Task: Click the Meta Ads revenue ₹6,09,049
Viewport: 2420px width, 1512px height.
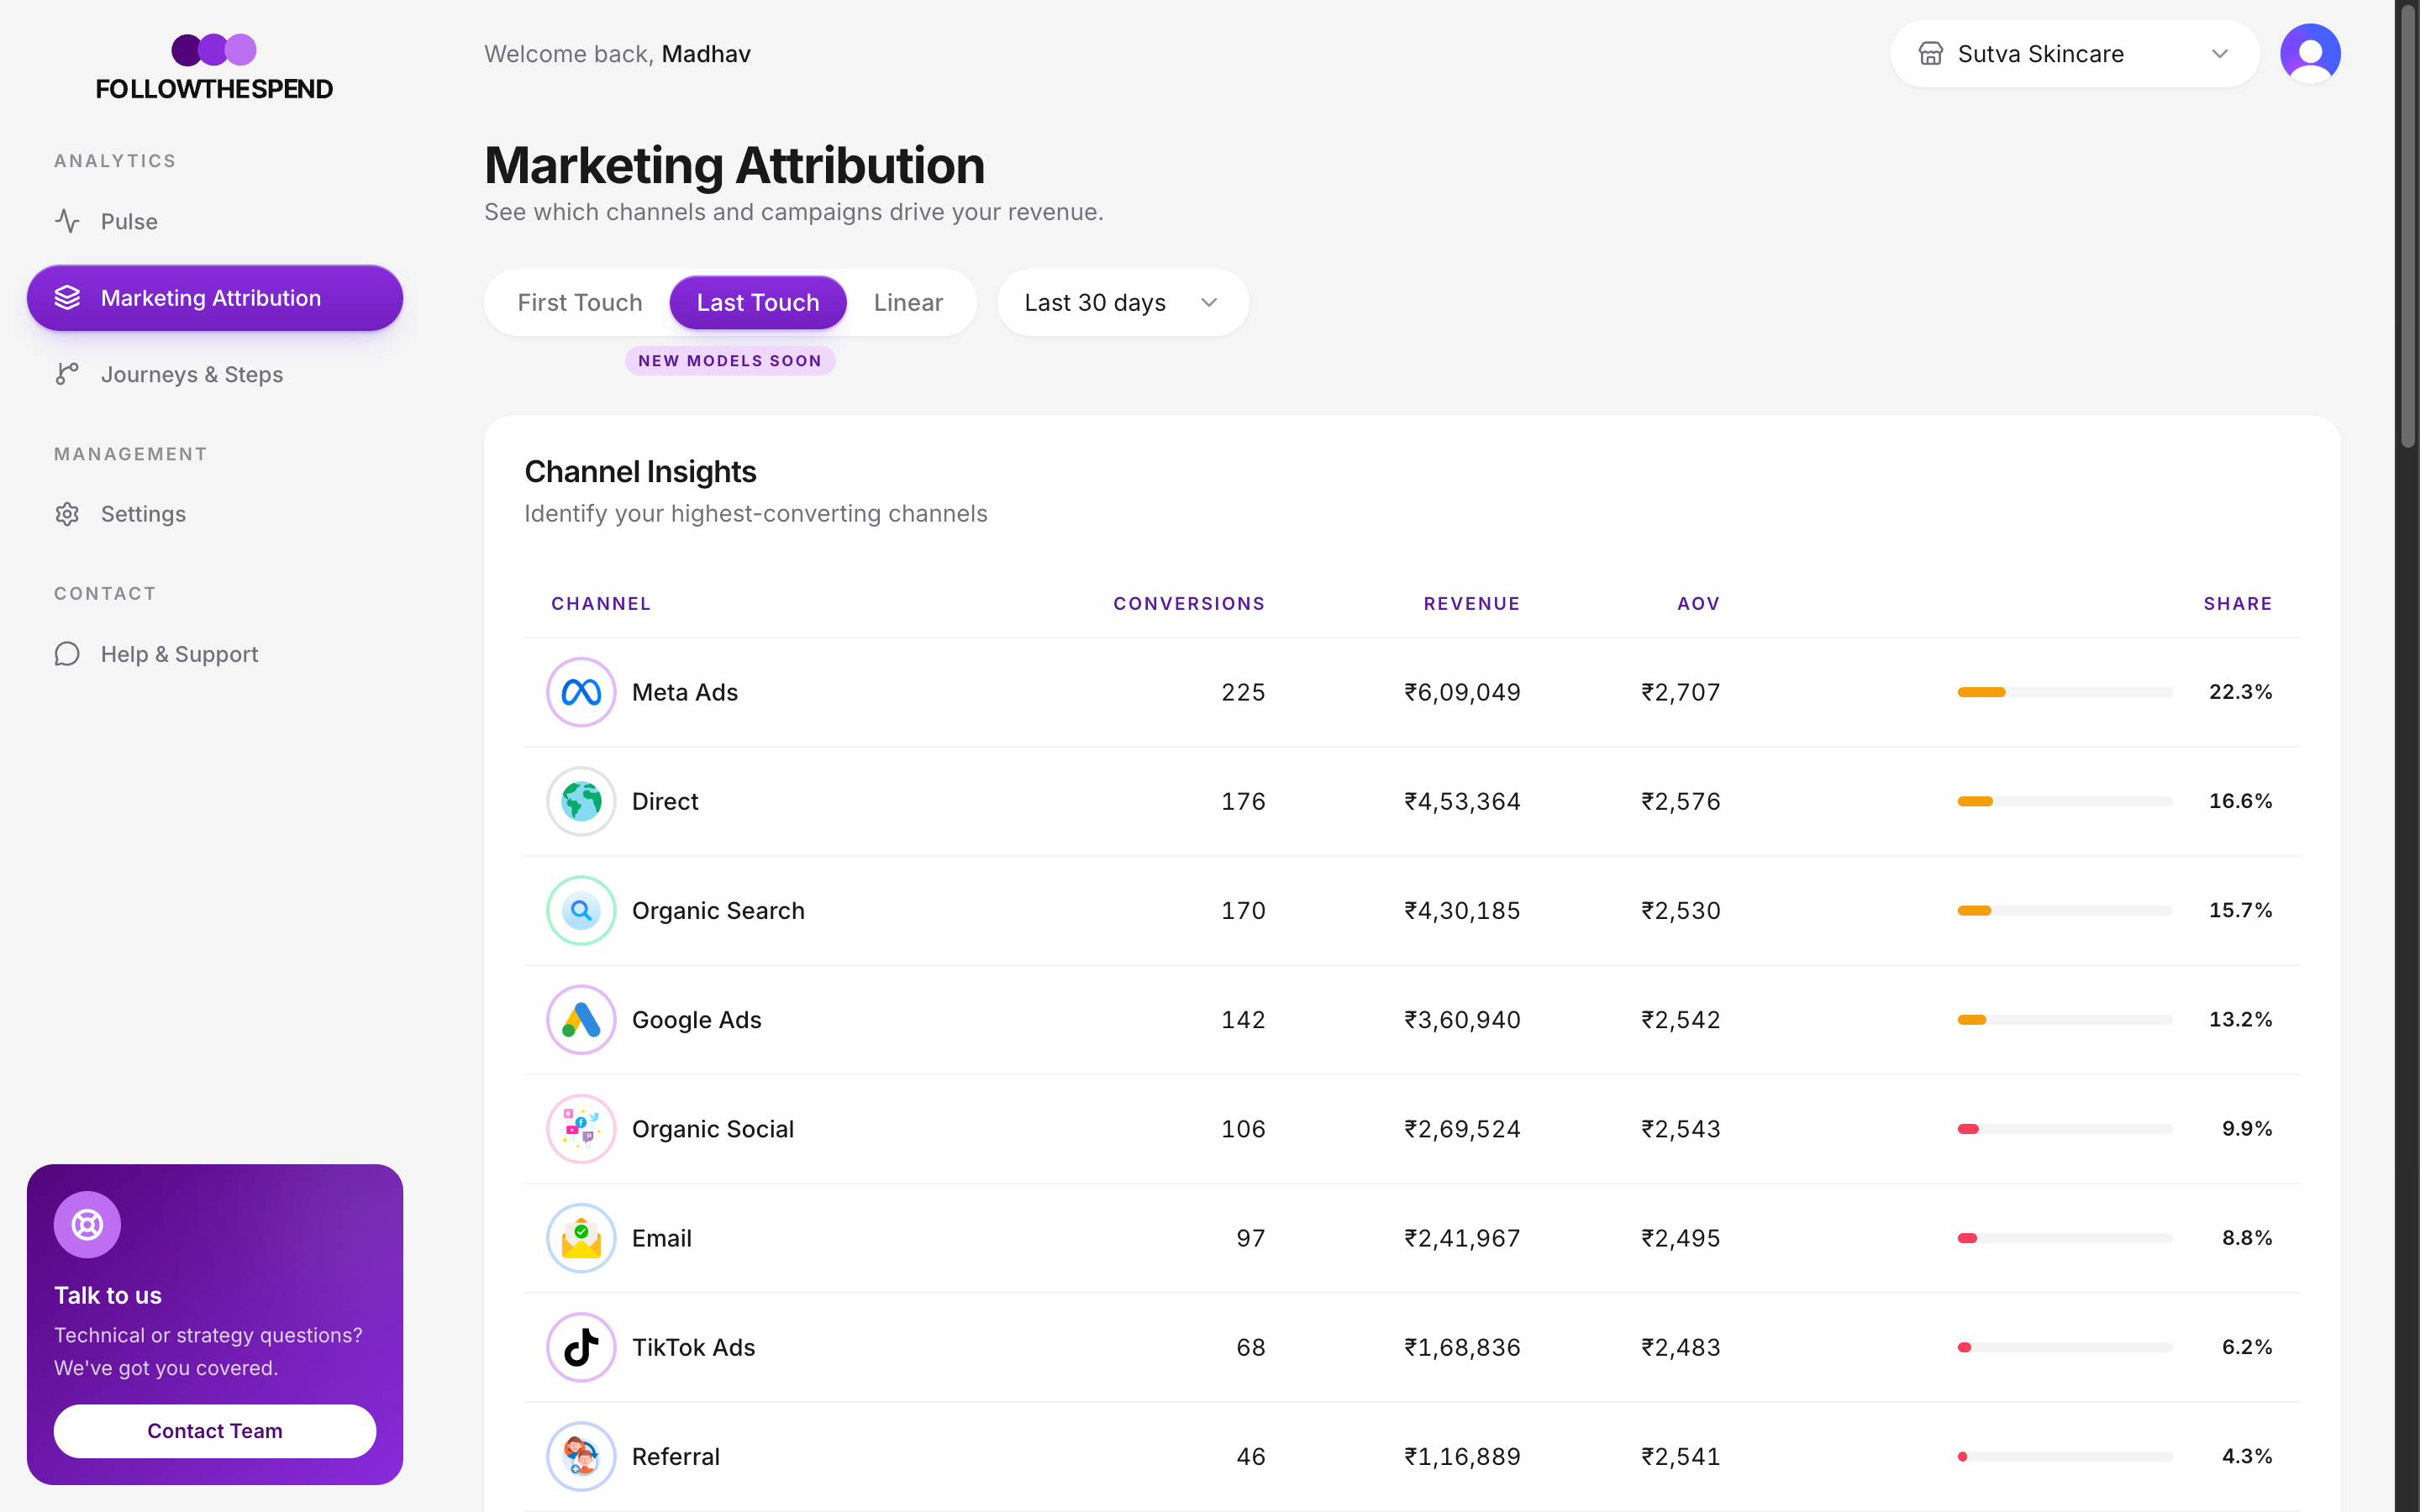Action: (x=1462, y=692)
